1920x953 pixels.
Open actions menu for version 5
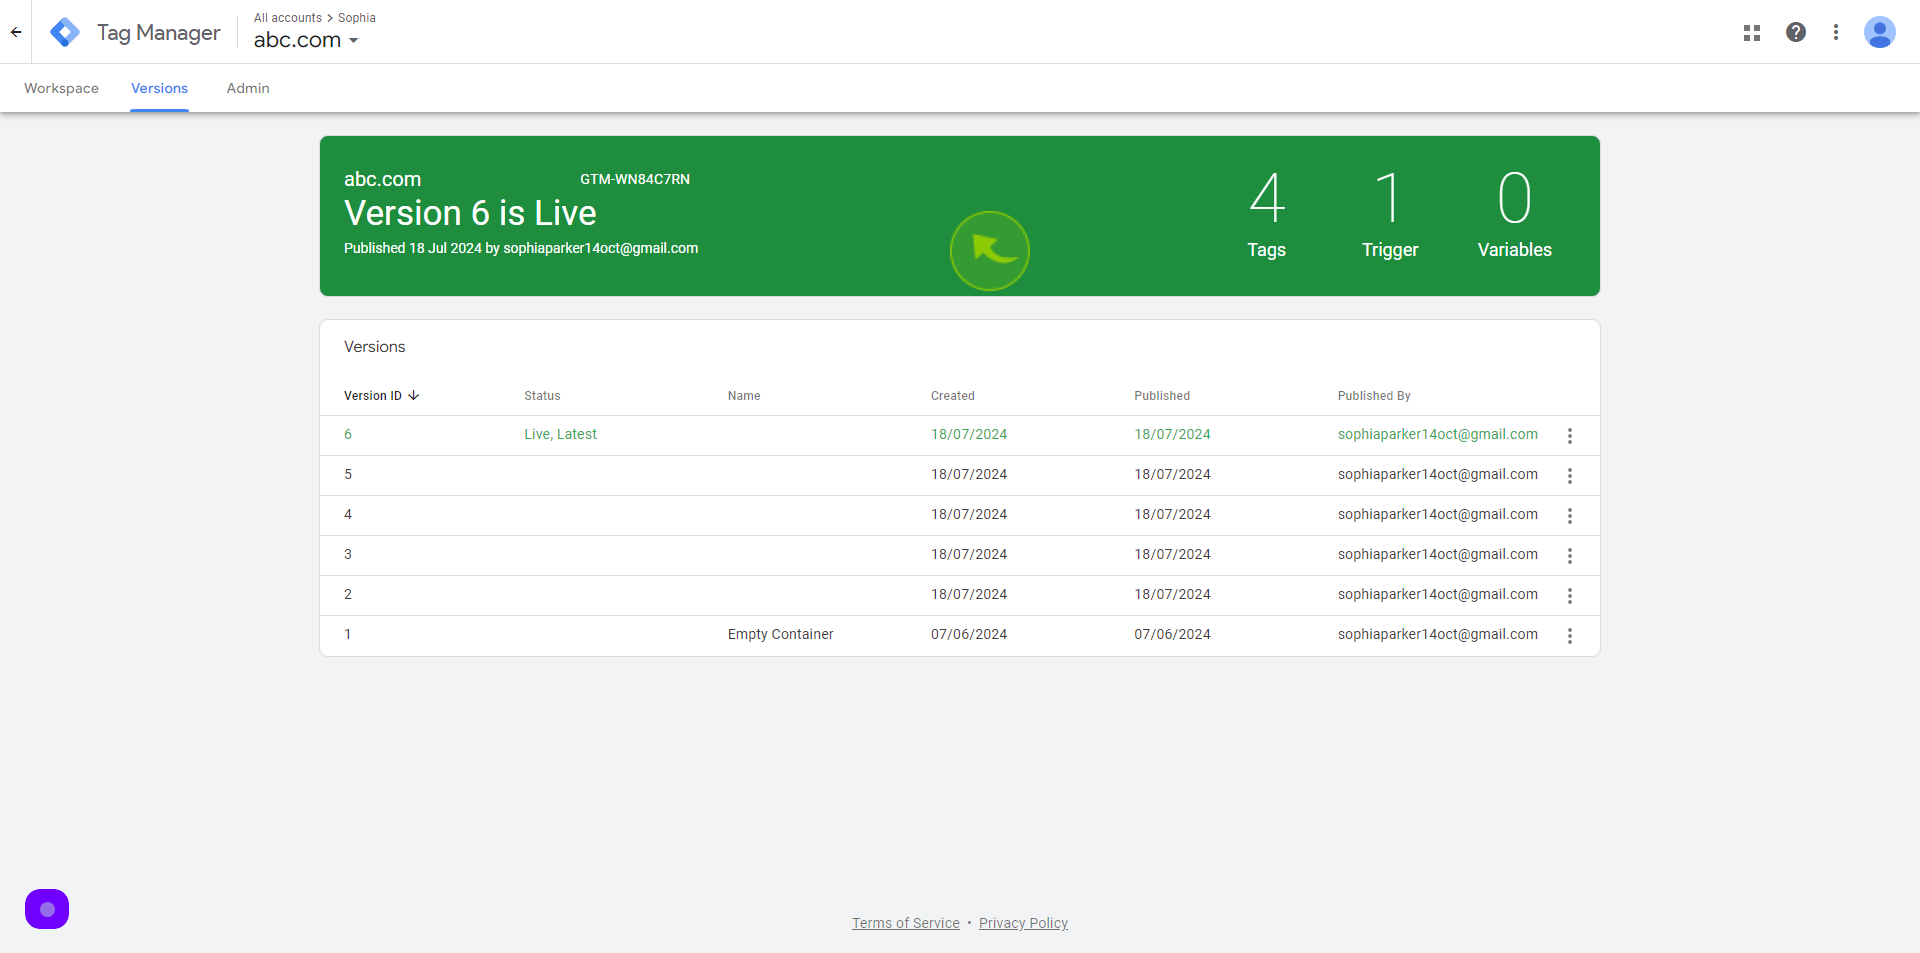pos(1570,476)
